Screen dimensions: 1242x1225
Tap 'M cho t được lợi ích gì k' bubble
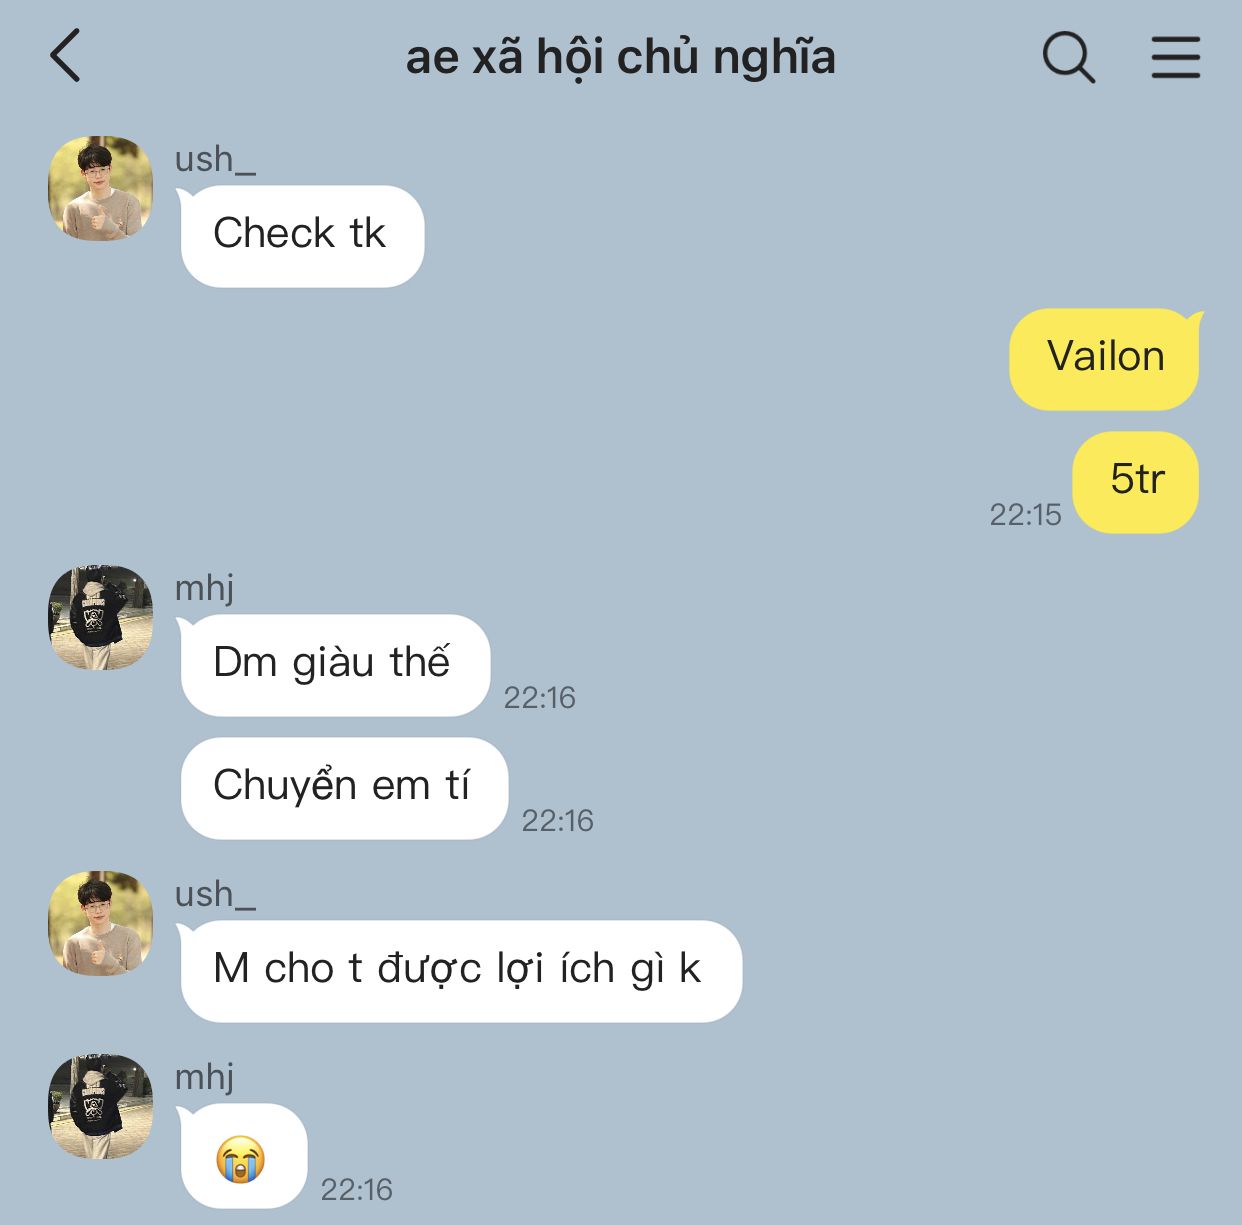click(459, 971)
